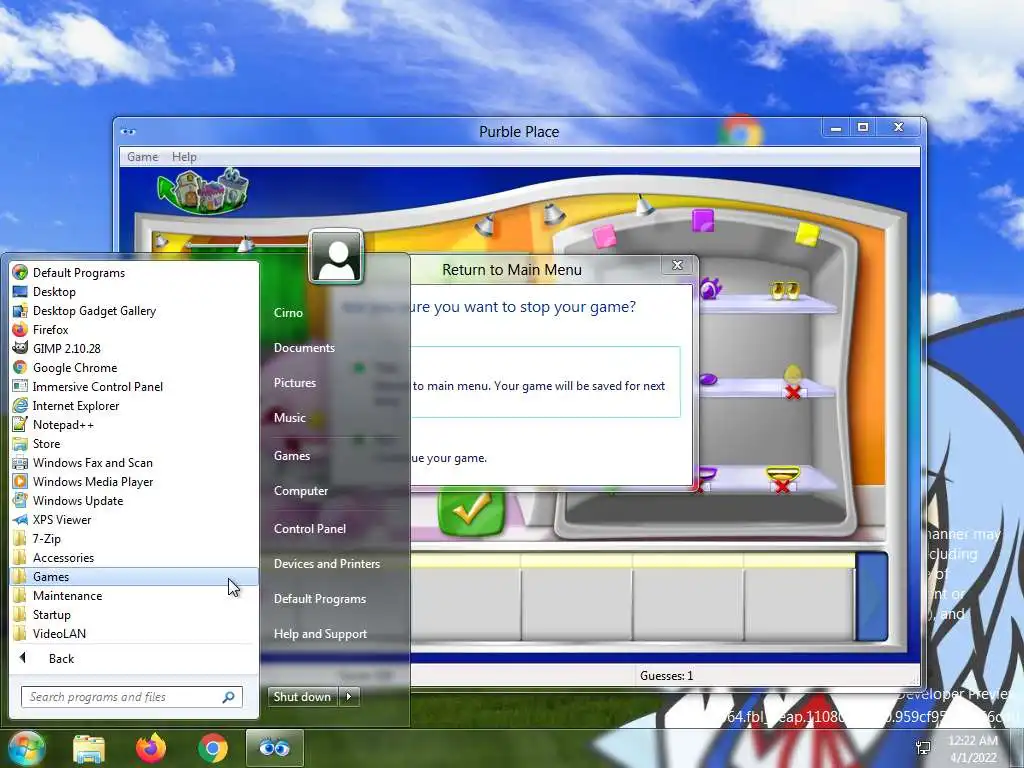The image size is (1024, 768).
Task: Go Back to the previous Start menu view
Action: click(x=134, y=658)
